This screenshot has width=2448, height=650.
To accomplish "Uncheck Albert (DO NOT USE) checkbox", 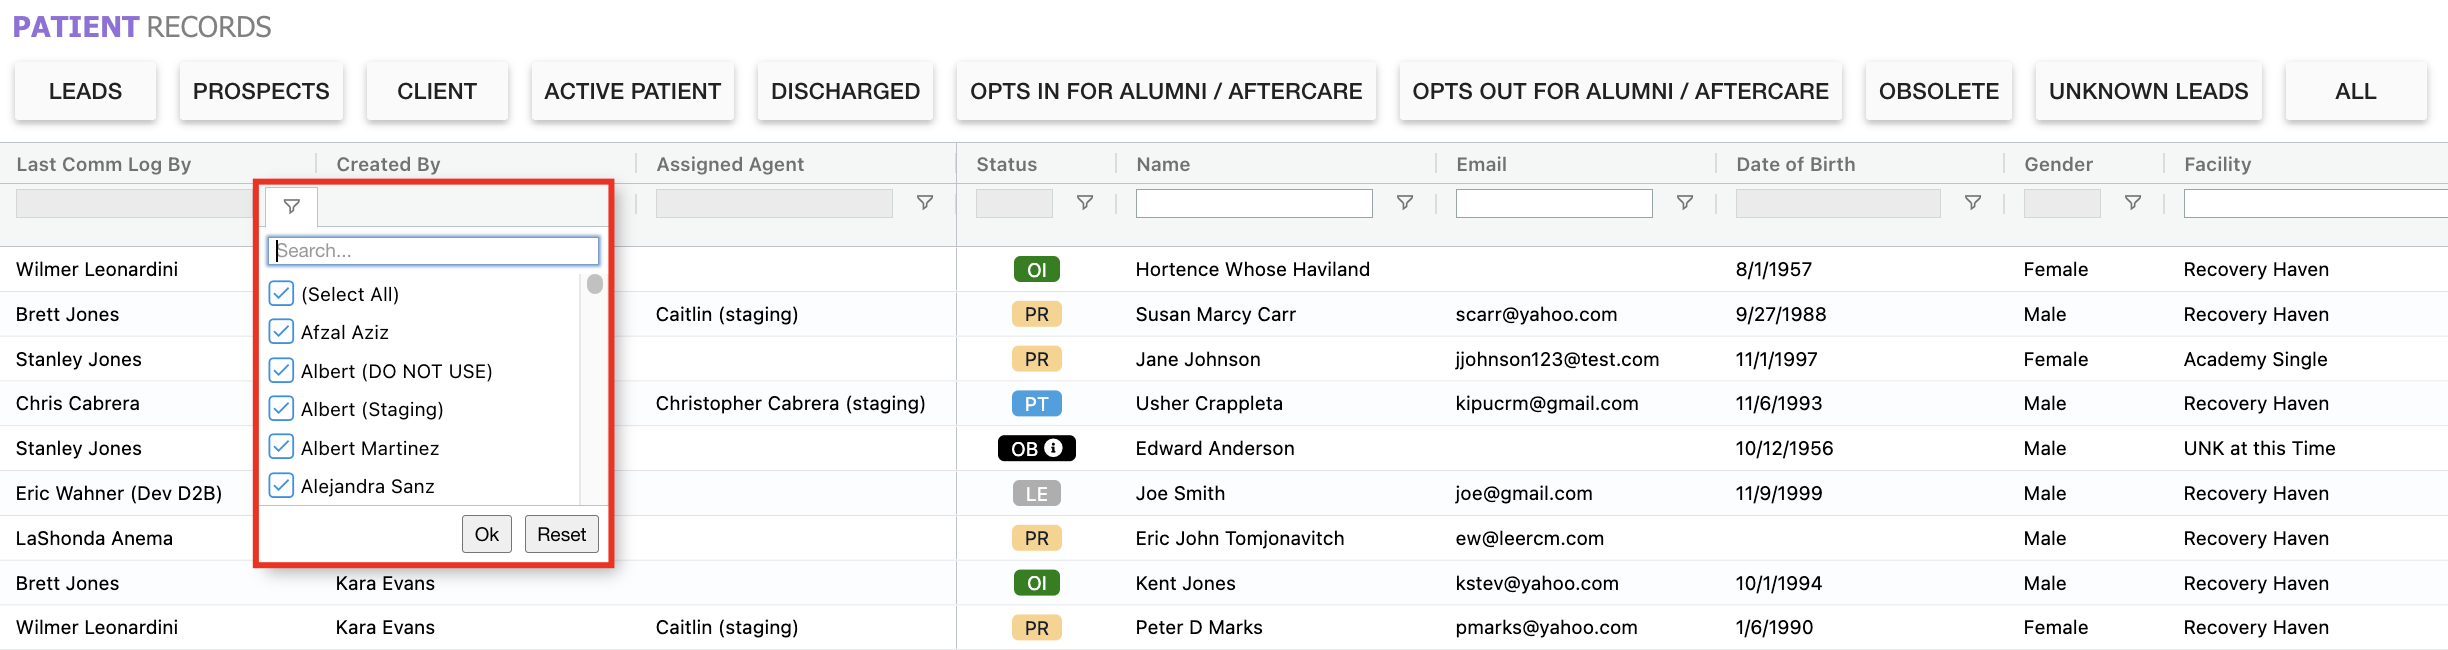I will click(x=282, y=371).
